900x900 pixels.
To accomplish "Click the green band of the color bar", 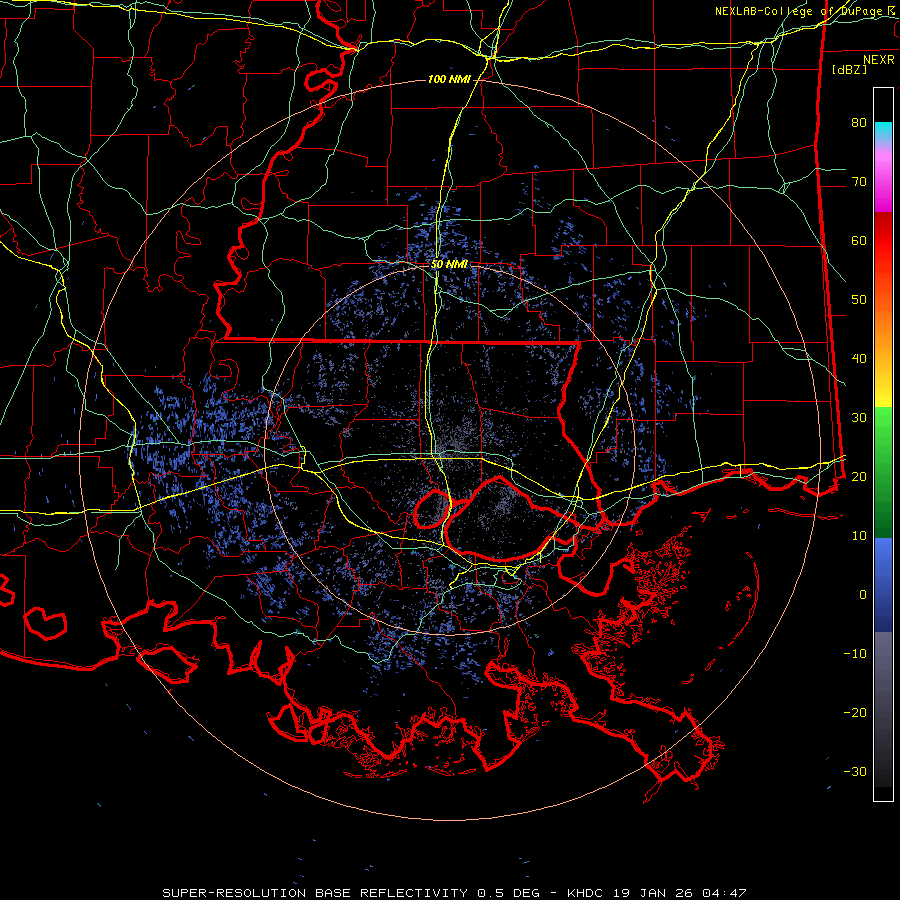I will pyautogui.click(x=883, y=473).
